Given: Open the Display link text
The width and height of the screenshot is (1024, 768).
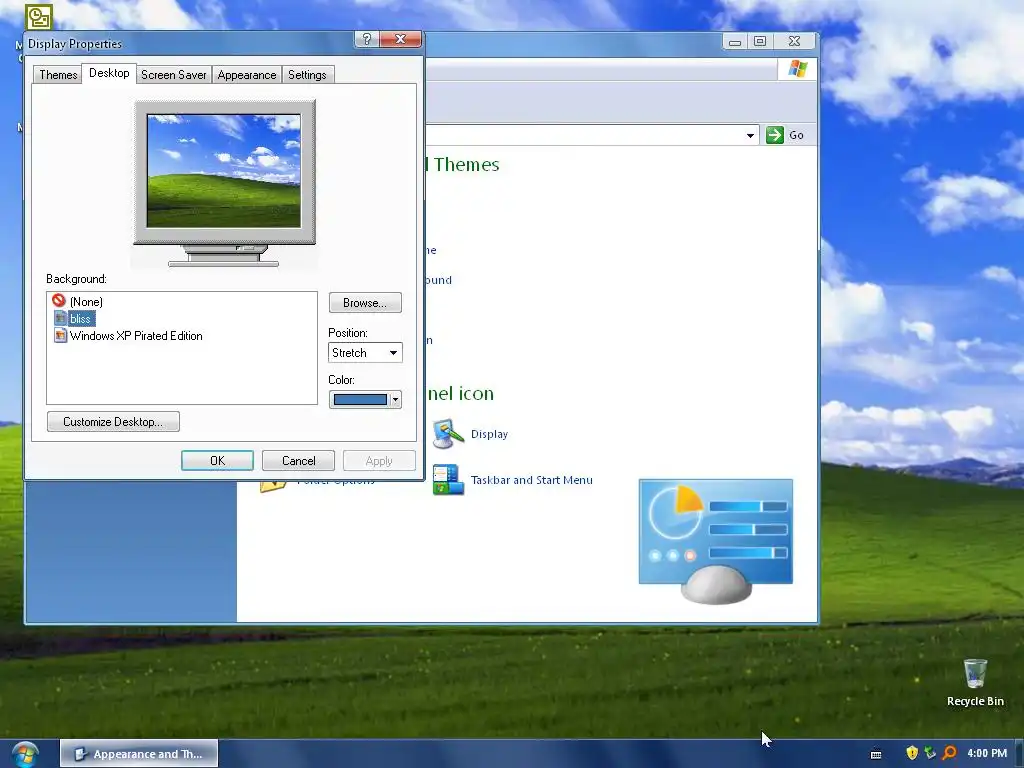Looking at the screenshot, I should click(489, 434).
